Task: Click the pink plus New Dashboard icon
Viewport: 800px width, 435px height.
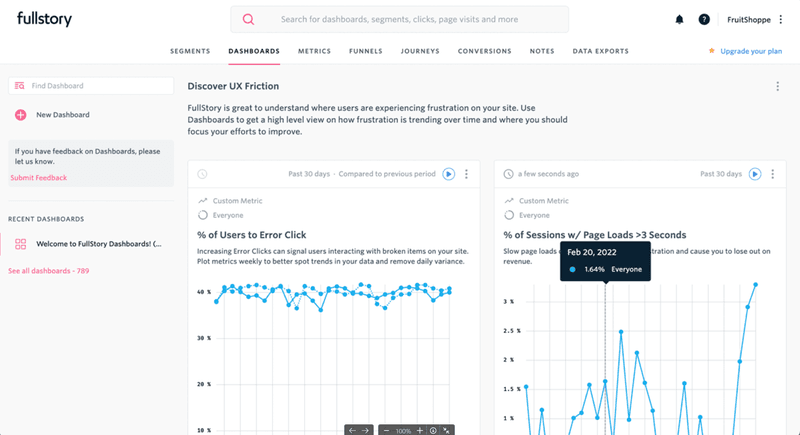Action: (x=20, y=115)
